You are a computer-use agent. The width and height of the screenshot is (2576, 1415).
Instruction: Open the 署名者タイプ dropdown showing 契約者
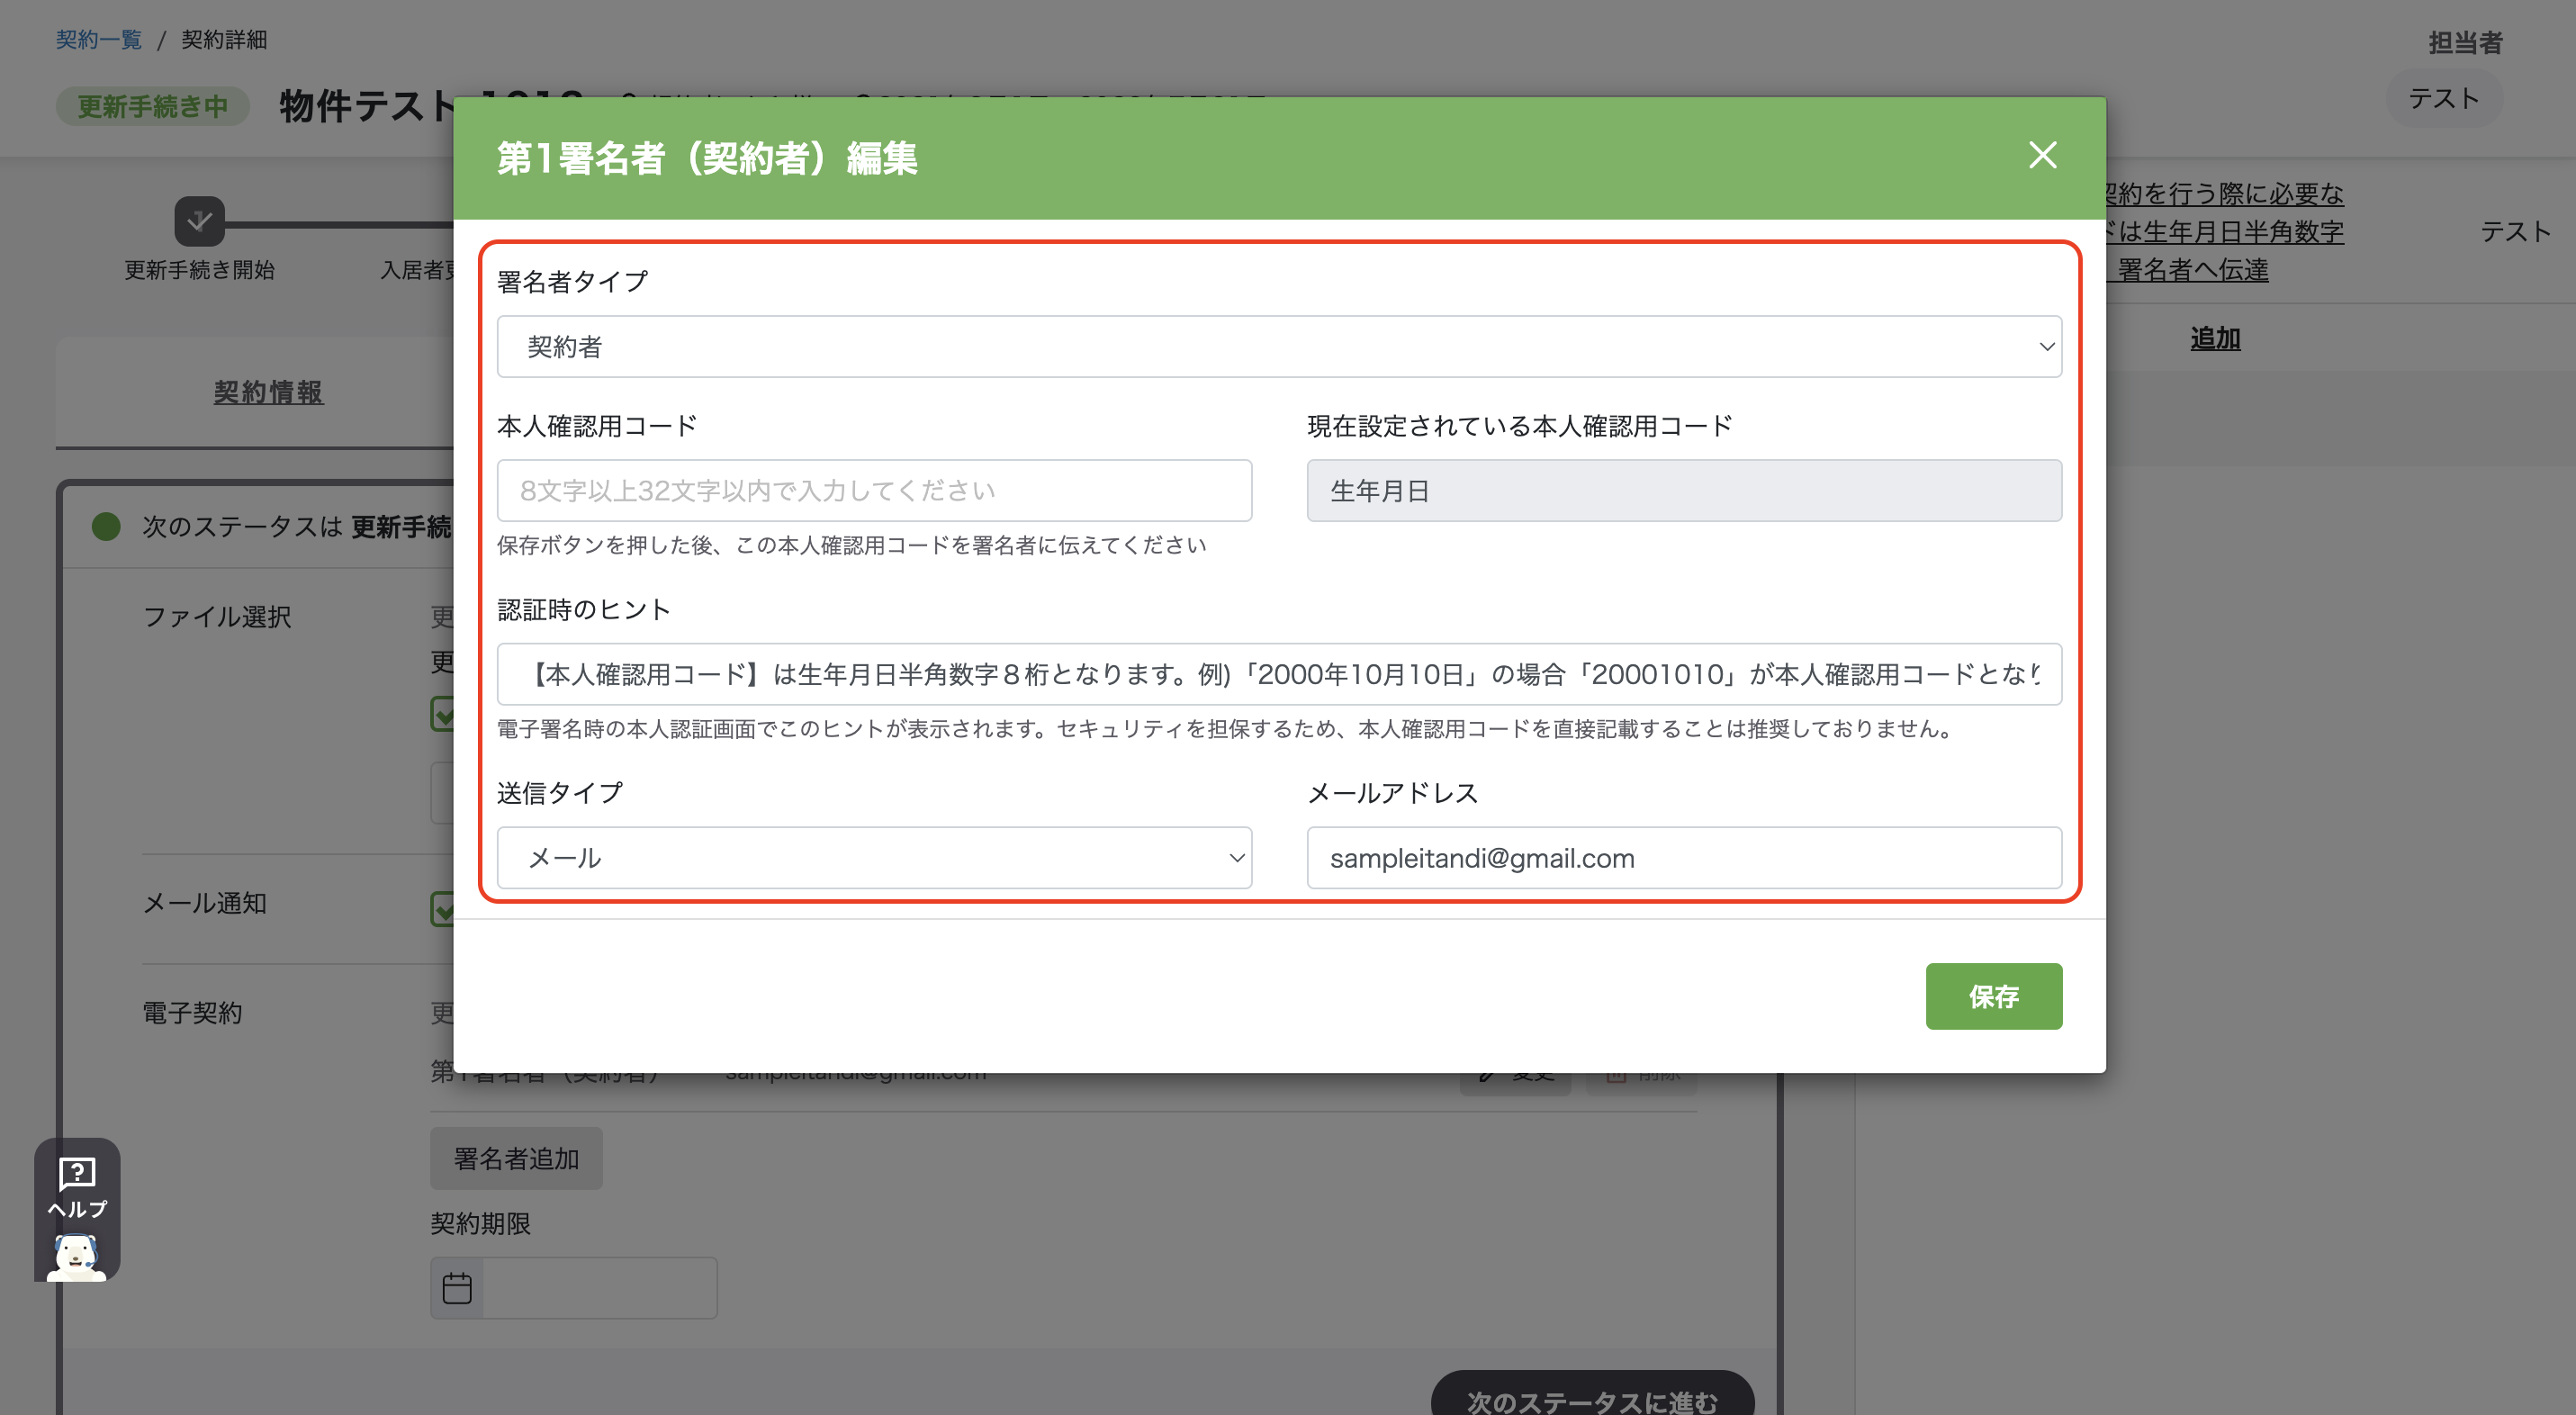[x=1279, y=346]
